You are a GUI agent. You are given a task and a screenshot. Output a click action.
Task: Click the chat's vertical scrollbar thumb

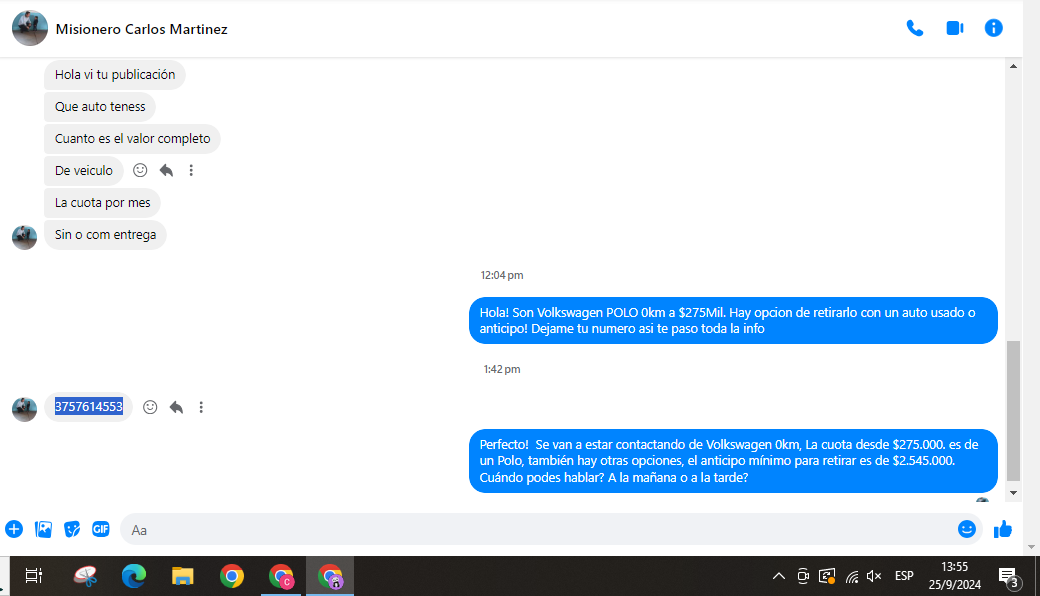coord(1012,410)
